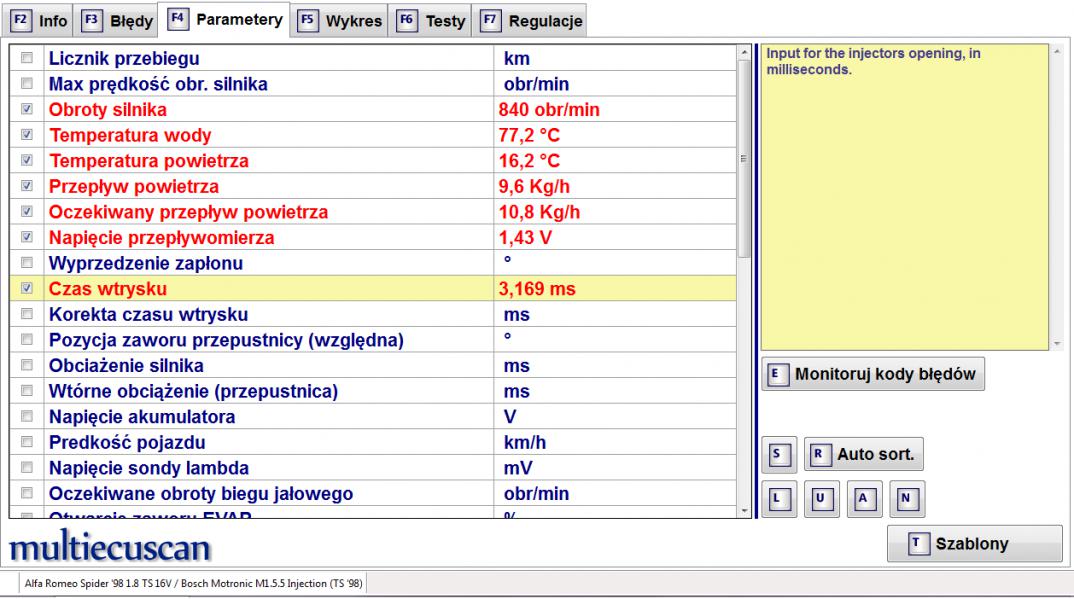Viewport: 1074px width, 599px height.
Task: Enable the Obciażenie silnika checkbox
Action: click(27, 365)
